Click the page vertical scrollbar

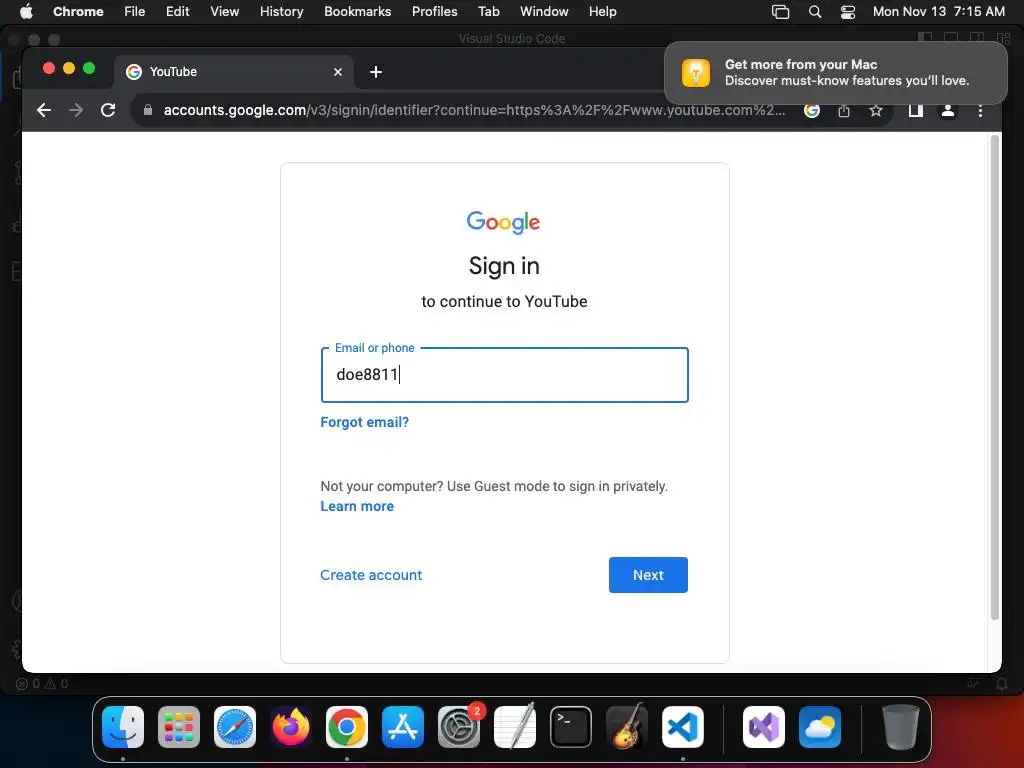tap(995, 377)
